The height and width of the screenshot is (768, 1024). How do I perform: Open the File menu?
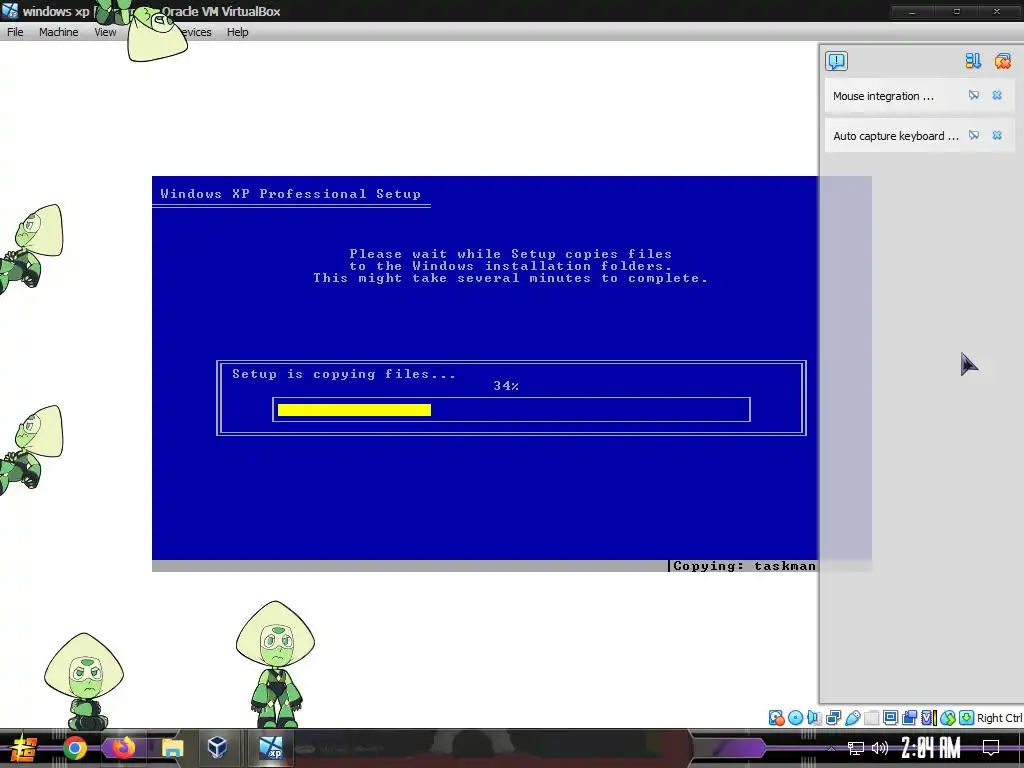click(x=15, y=32)
